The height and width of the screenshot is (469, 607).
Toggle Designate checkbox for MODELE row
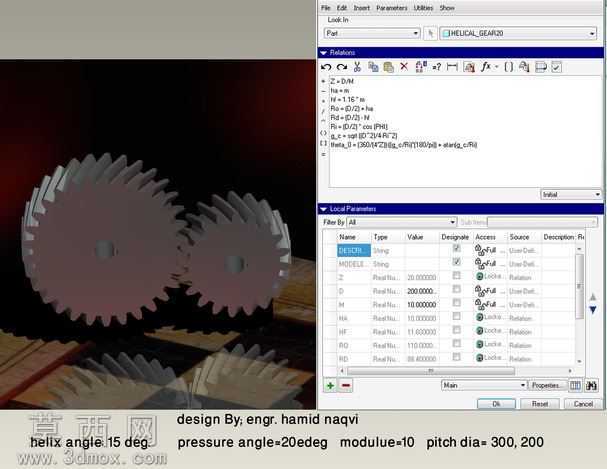pyautogui.click(x=457, y=262)
